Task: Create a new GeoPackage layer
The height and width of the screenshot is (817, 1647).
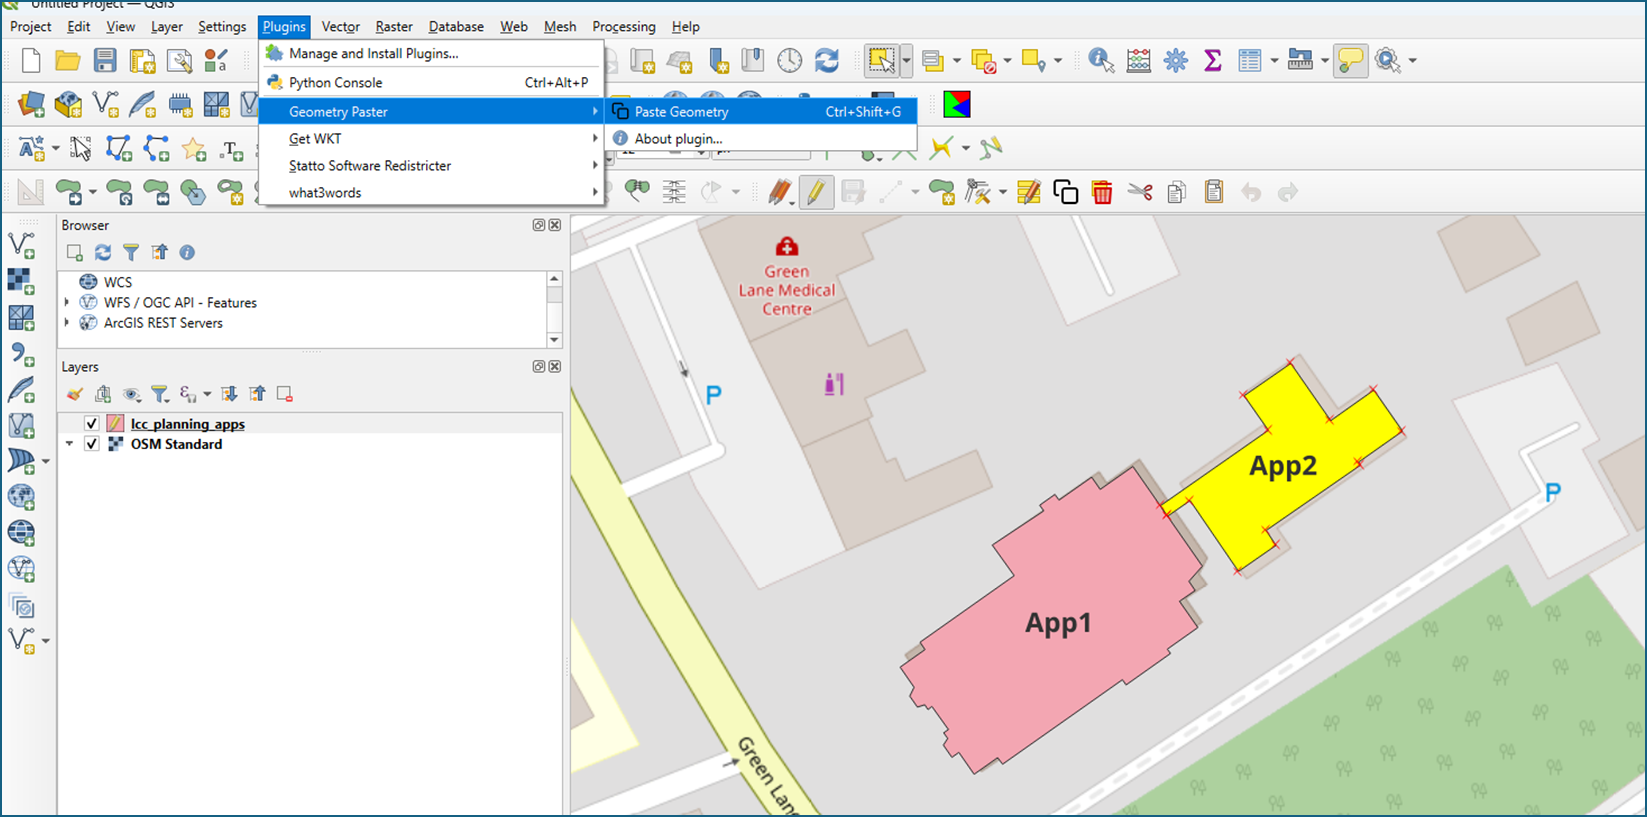Action: coord(68,104)
